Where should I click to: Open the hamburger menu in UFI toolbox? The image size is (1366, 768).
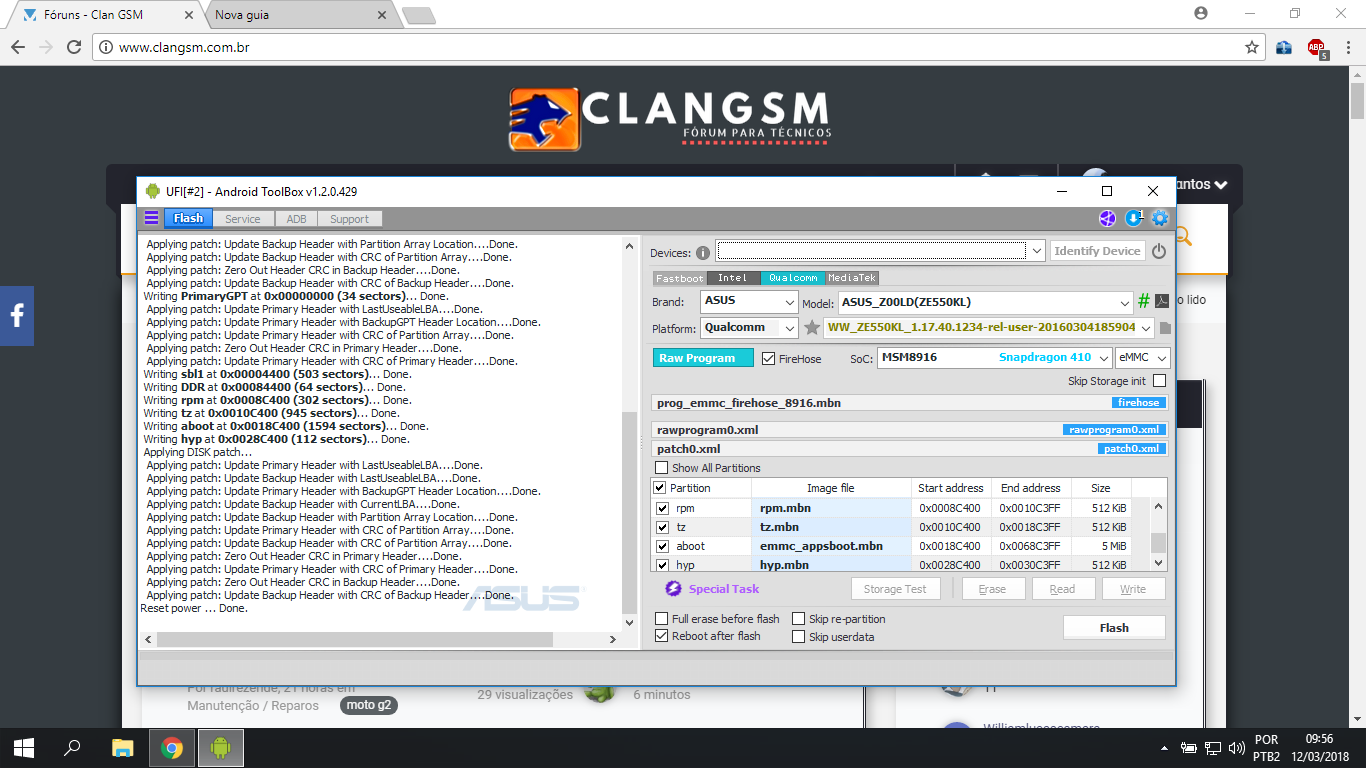(x=151, y=218)
